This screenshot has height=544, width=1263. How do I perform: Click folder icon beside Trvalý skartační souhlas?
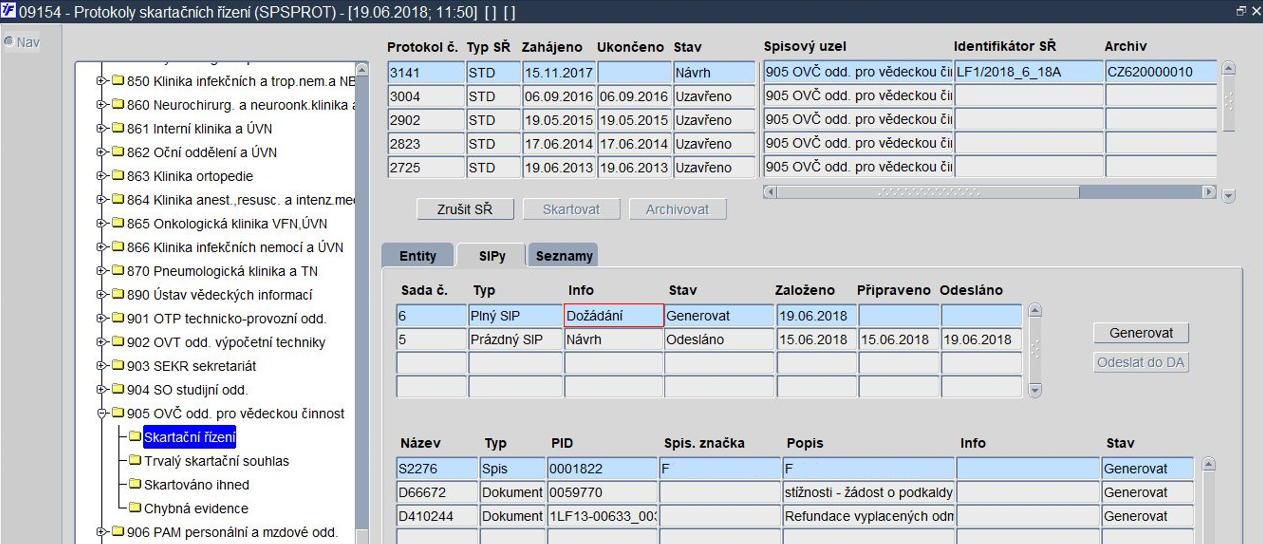(x=135, y=461)
